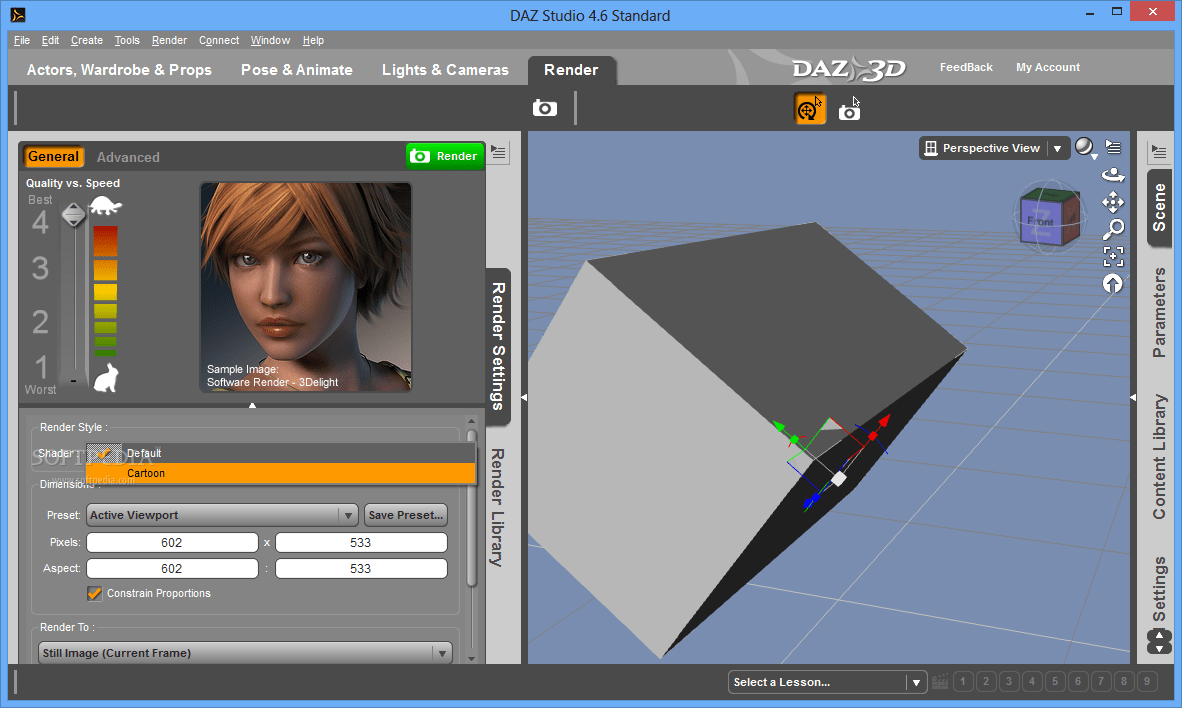Select the Cartoon shader option
The width and height of the screenshot is (1182, 708).
[x=146, y=473]
